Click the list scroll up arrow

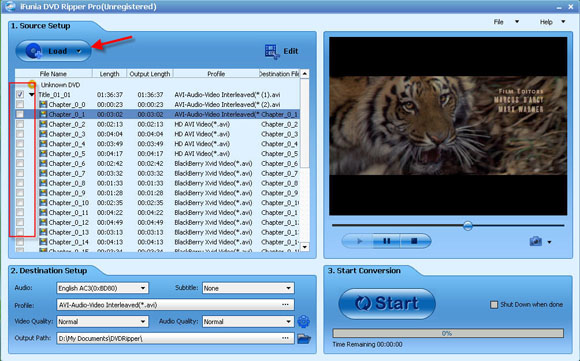(x=304, y=74)
